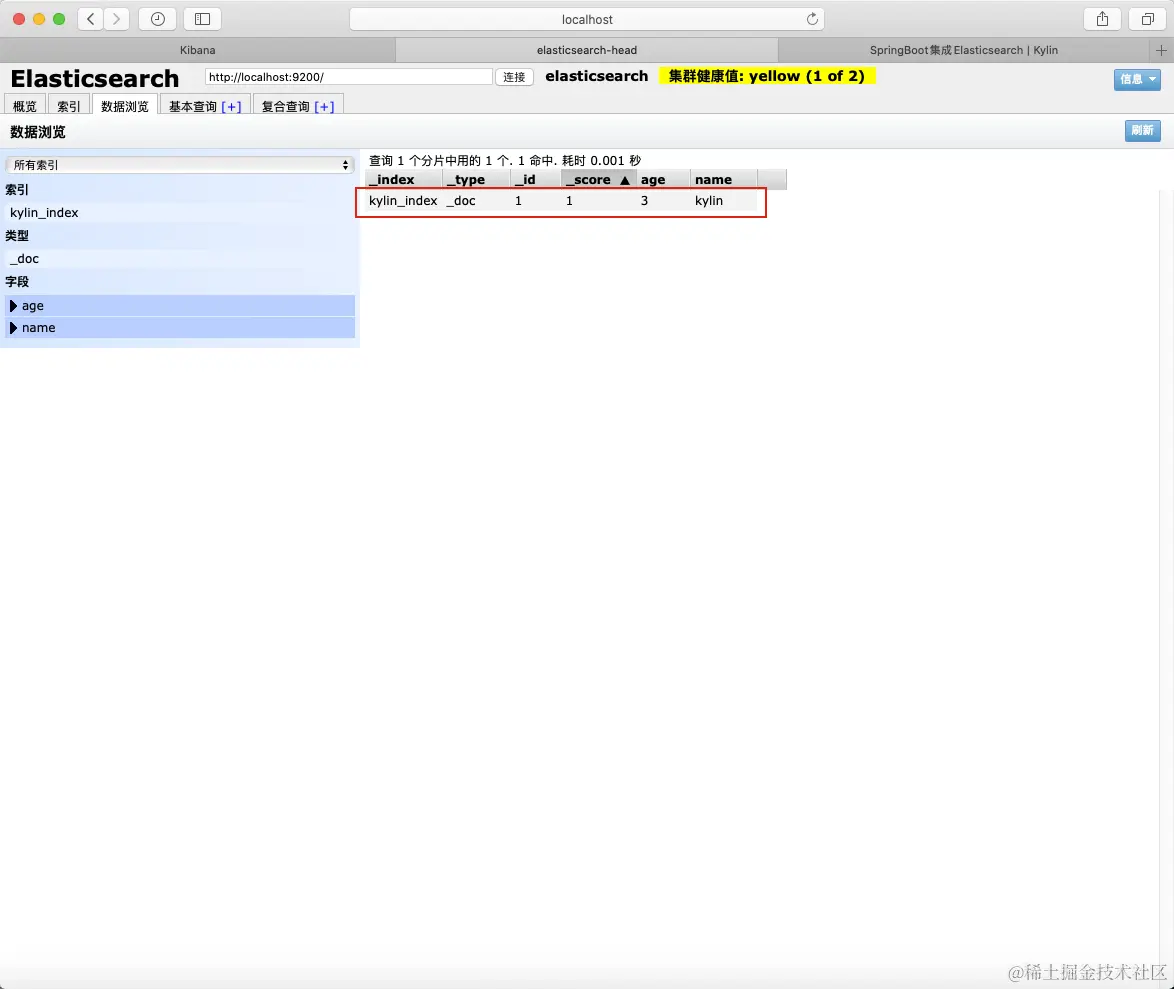Open browsing history via the clock icon

[157, 18]
